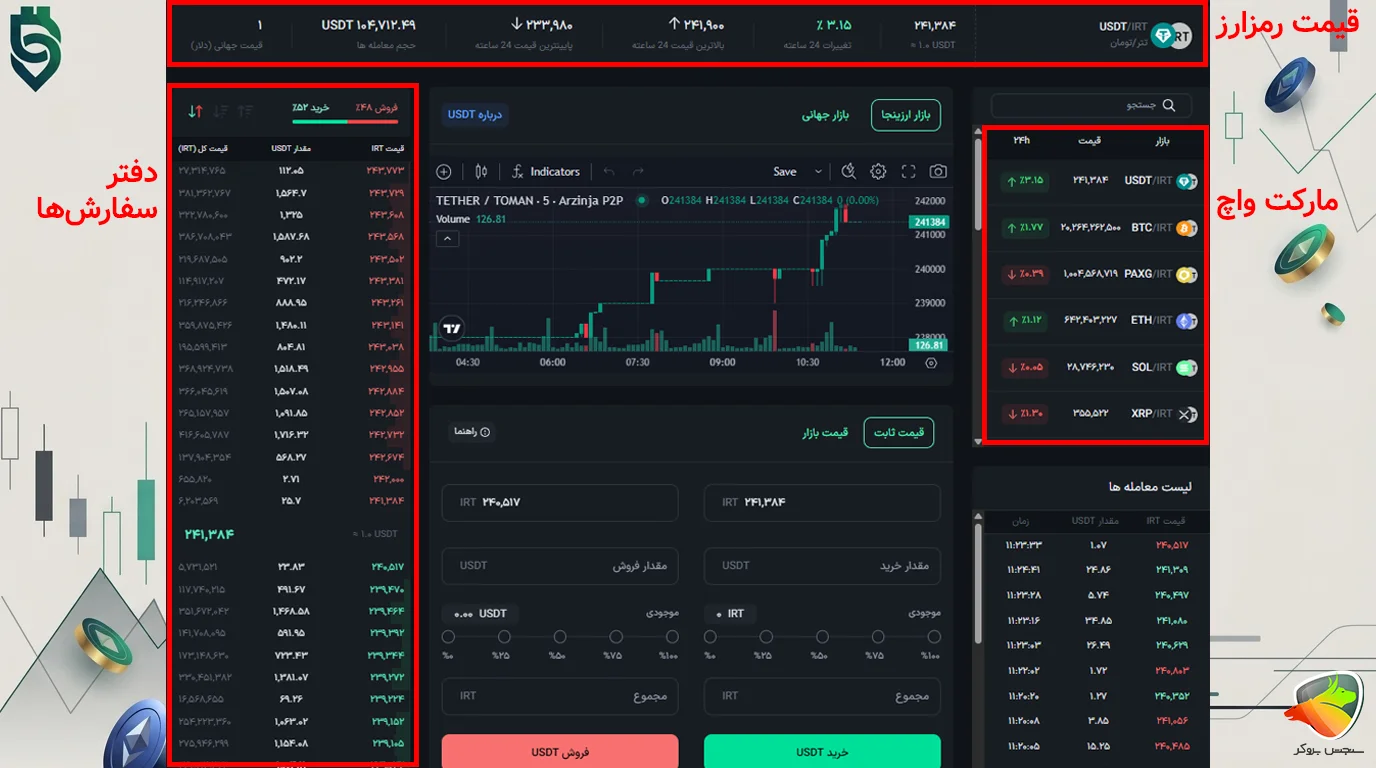Viewport: 1376px width, 768px height.
Task: Select the قیمت ثابت order type tab
Action: [898, 432]
